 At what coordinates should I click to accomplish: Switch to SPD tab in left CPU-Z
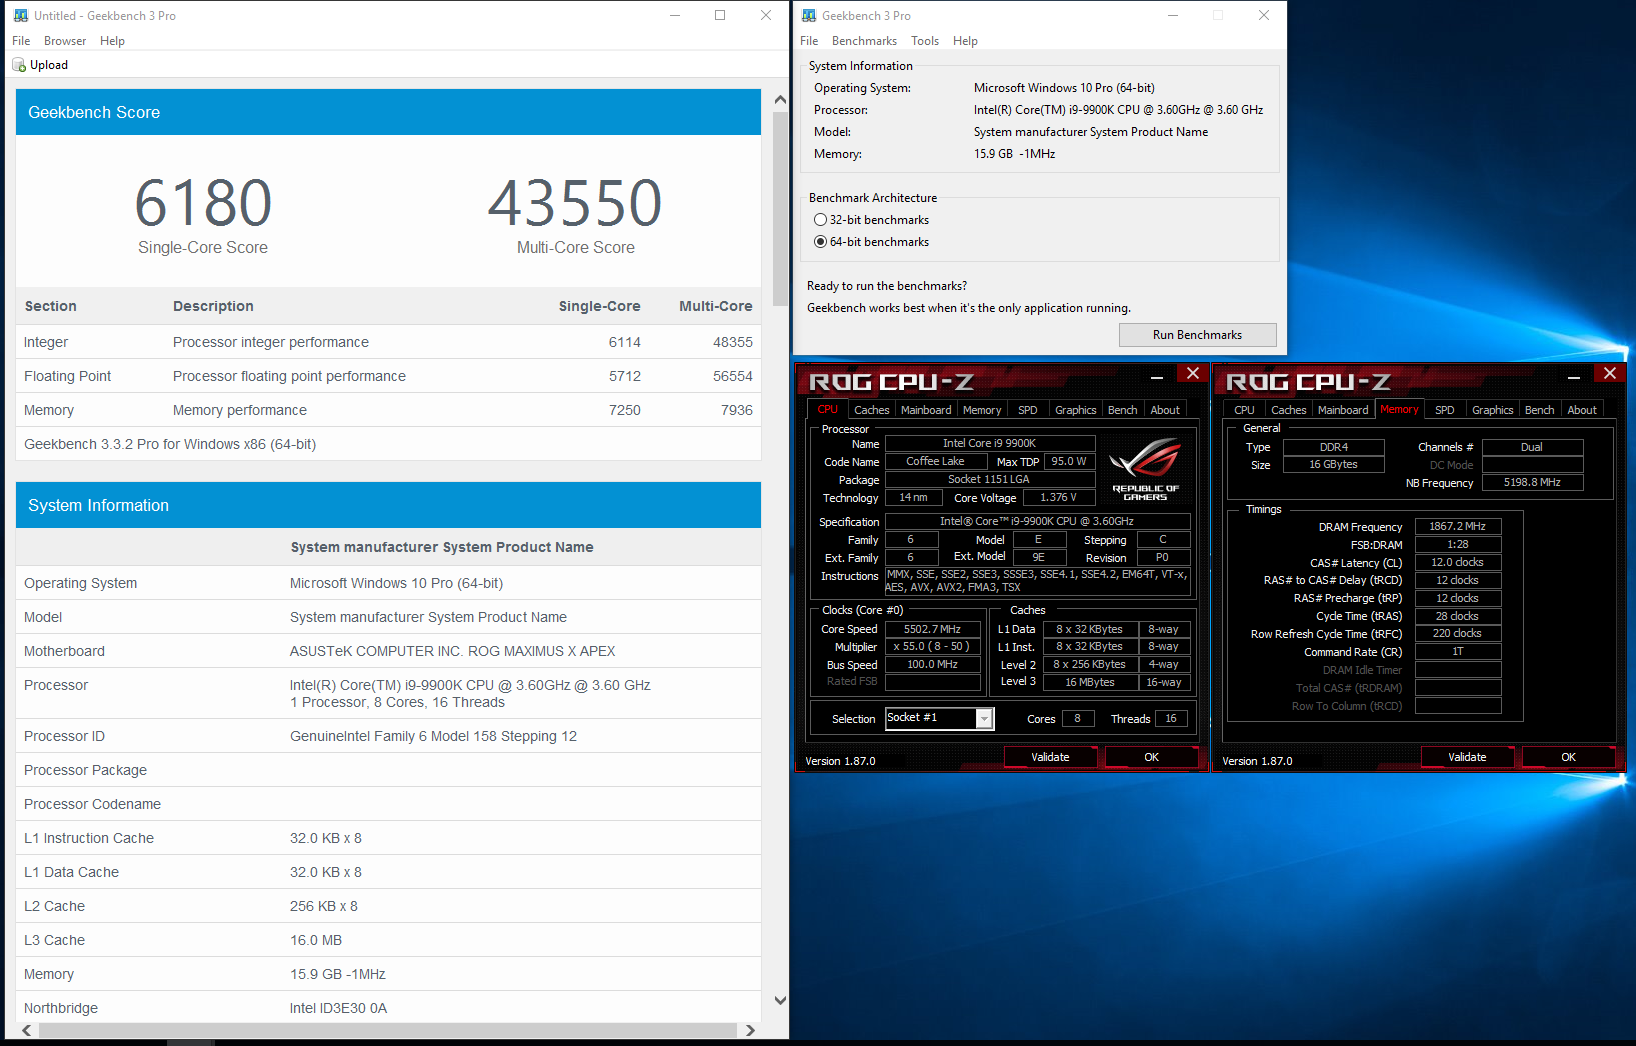point(1028,410)
